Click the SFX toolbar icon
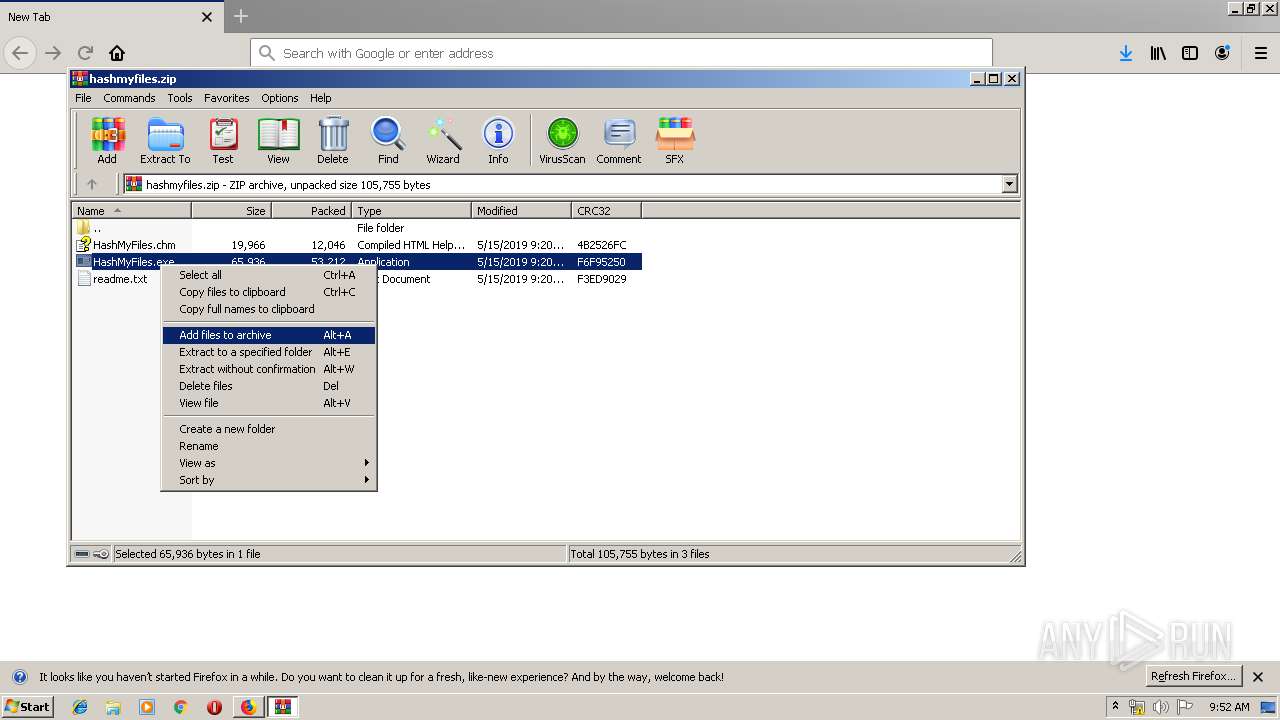 click(675, 140)
